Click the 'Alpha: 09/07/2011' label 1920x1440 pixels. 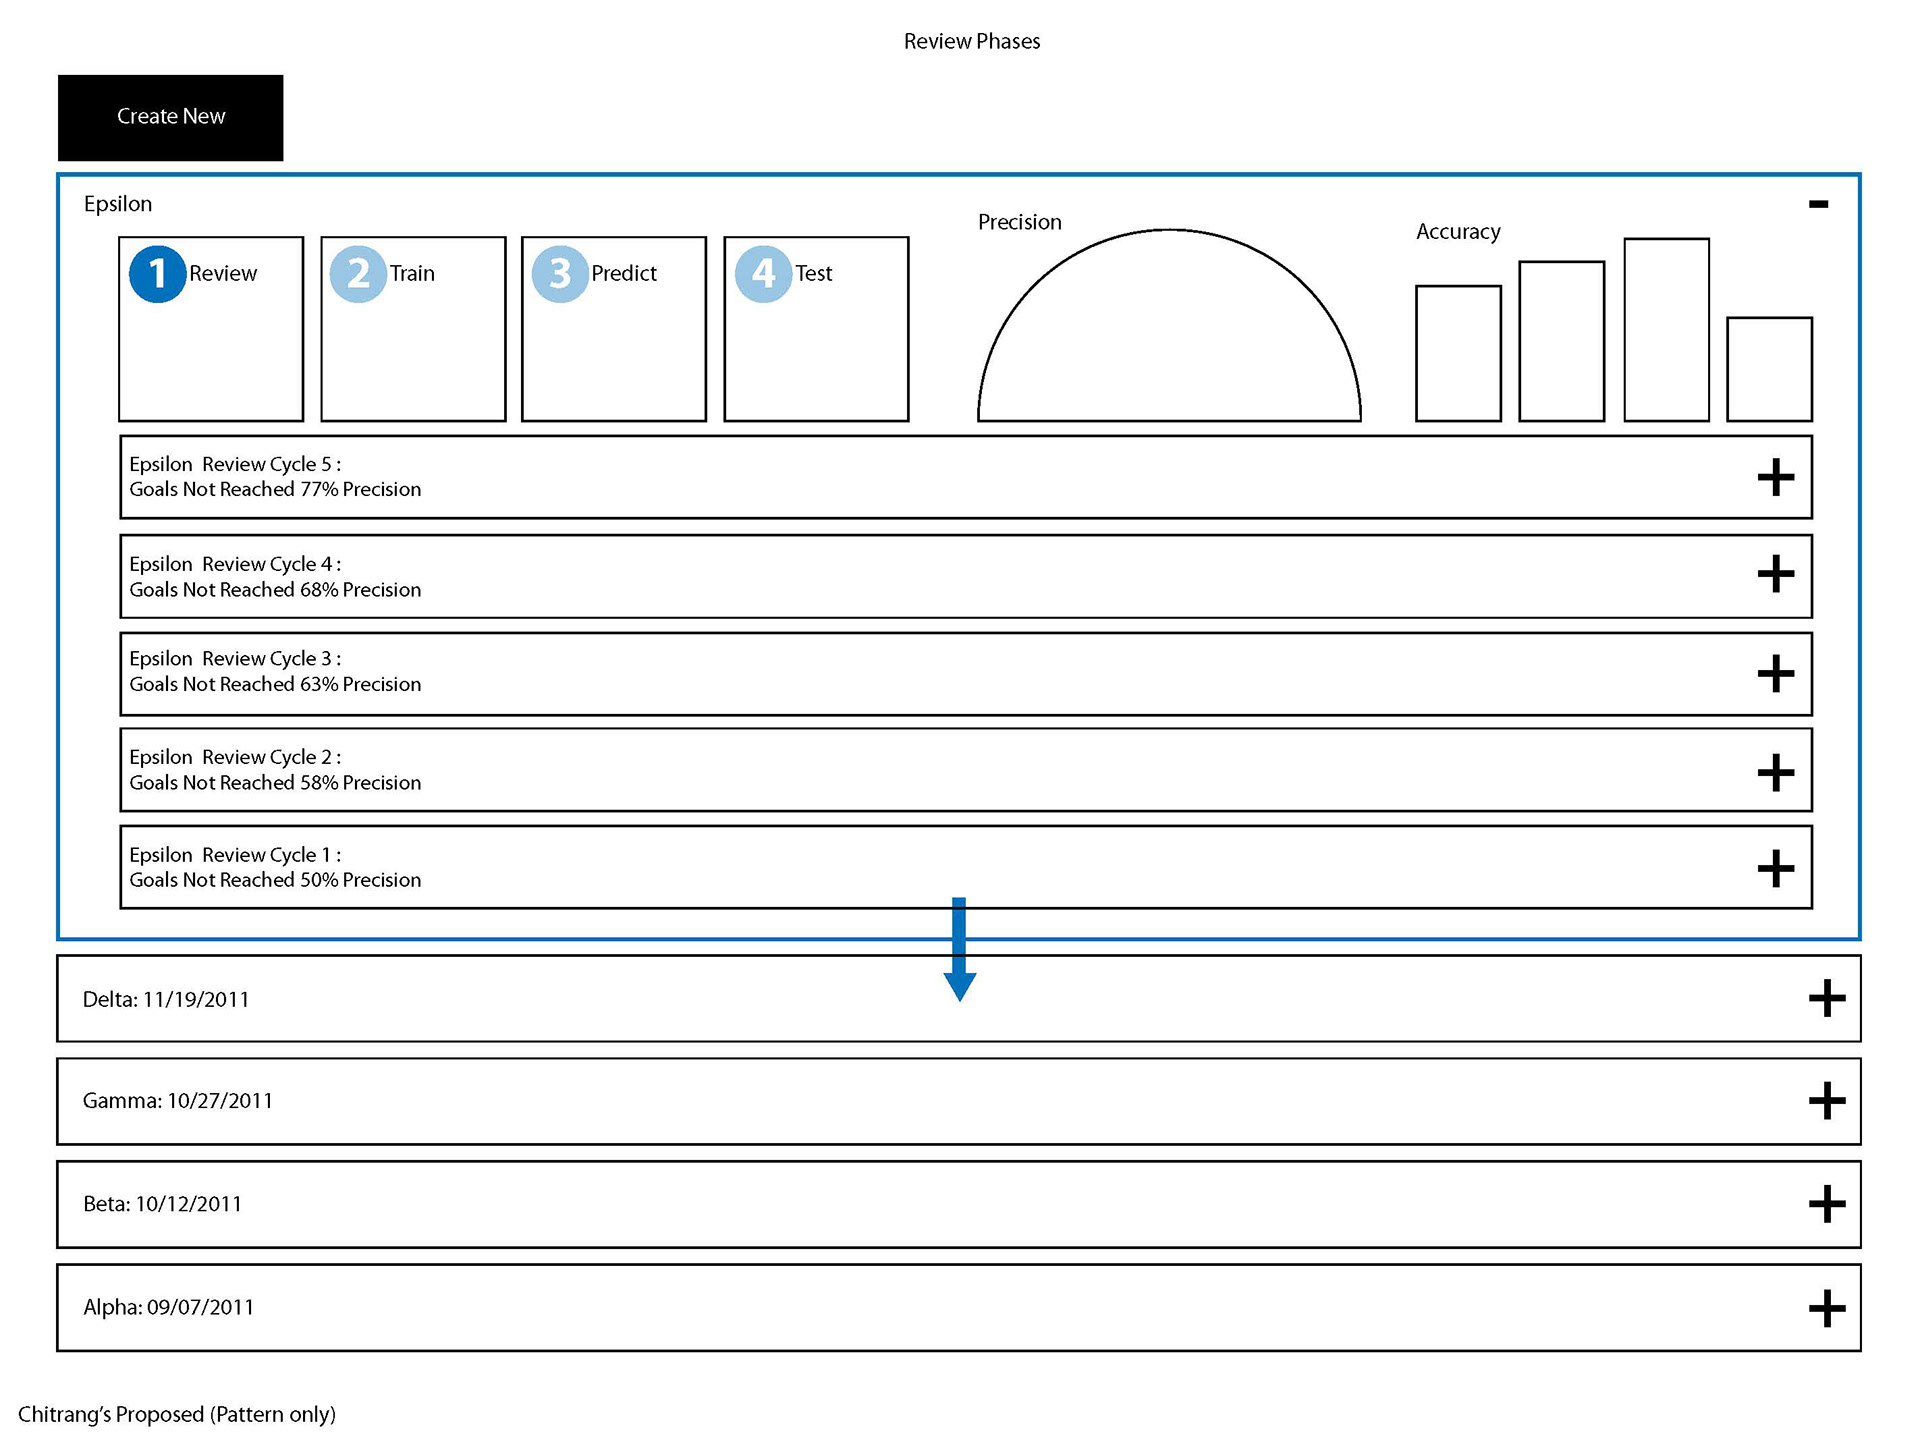(169, 1307)
